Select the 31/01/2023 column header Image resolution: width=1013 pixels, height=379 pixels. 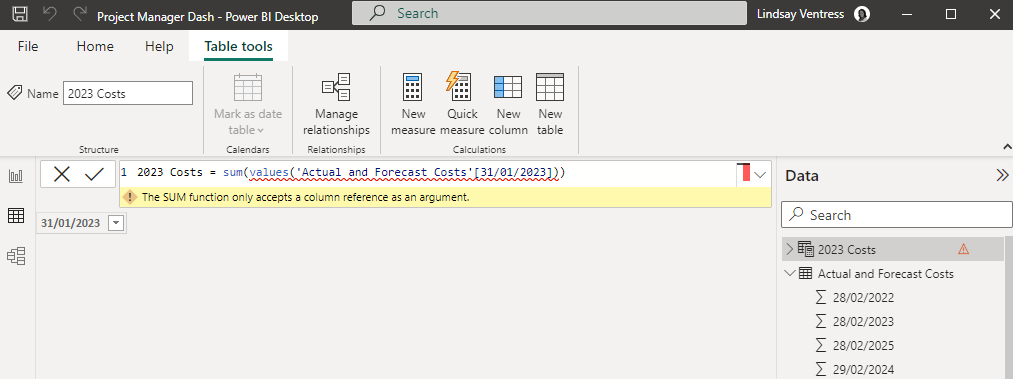pos(71,223)
